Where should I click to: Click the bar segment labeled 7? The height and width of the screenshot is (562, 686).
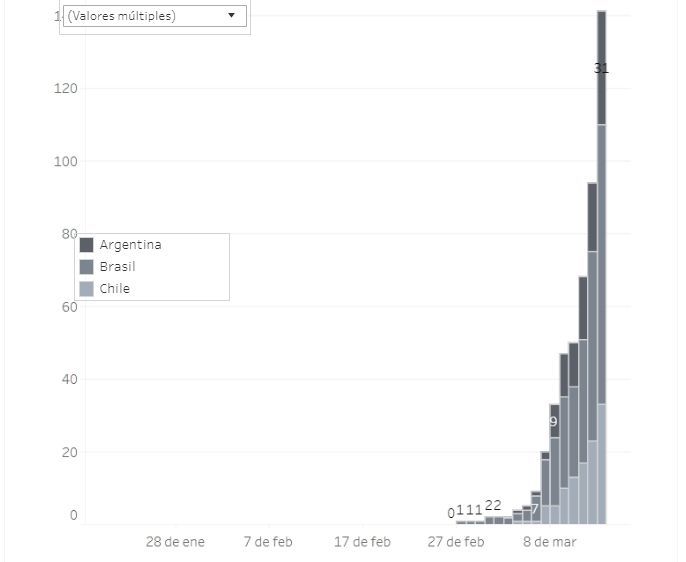coord(535,509)
